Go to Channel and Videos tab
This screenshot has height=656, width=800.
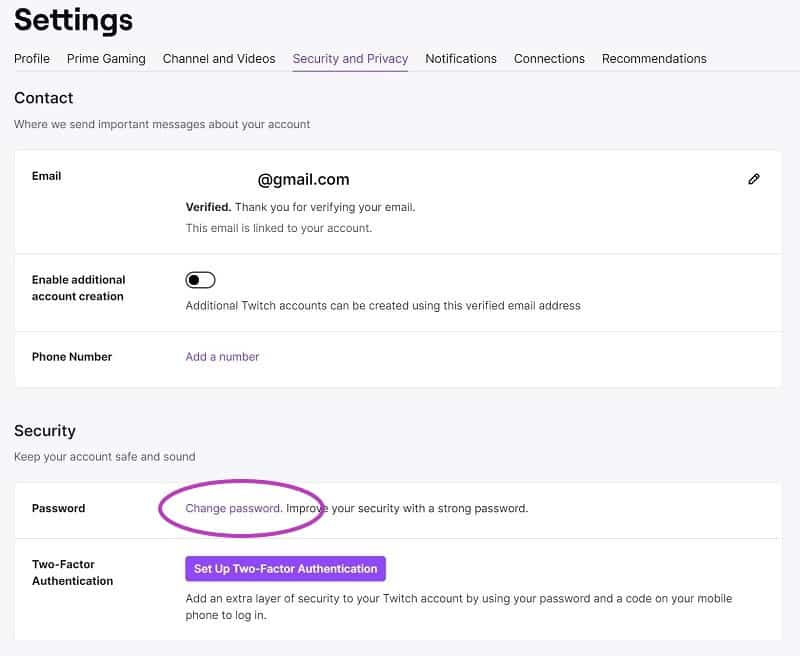pyautogui.click(x=219, y=59)
